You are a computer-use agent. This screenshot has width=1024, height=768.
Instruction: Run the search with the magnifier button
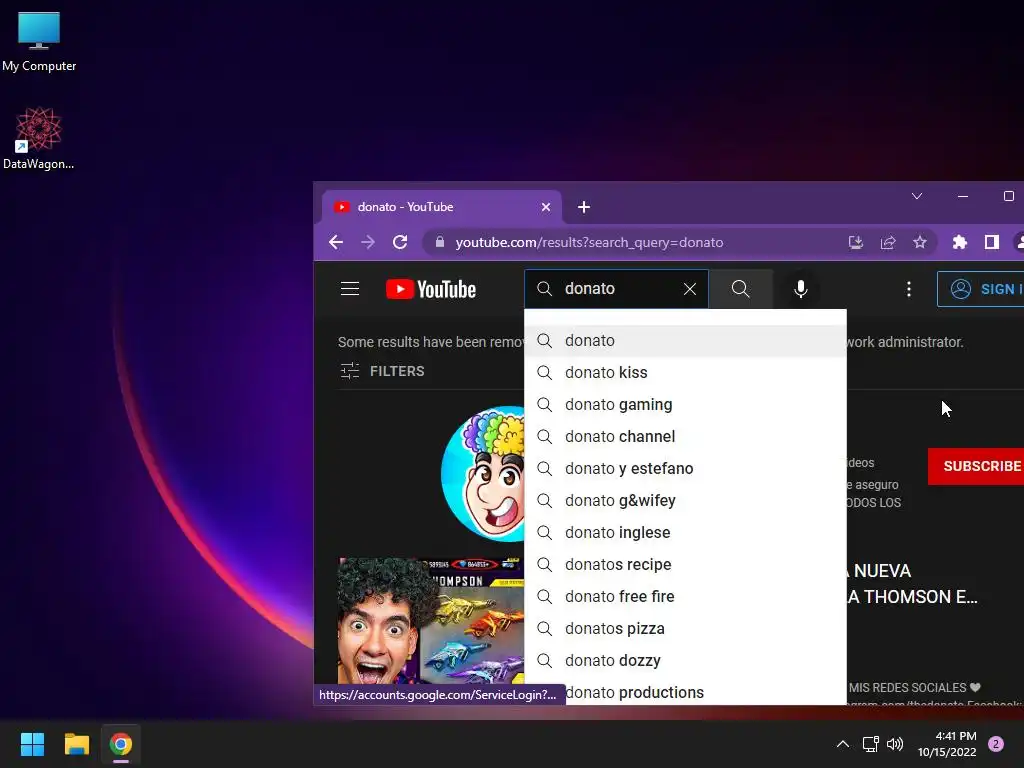coord(741,289)
